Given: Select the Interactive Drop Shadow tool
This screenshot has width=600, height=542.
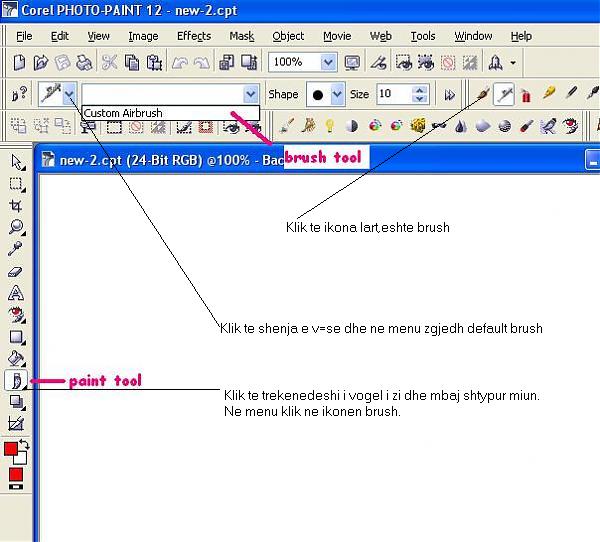Looking at the screenshot, I should 16,402.
